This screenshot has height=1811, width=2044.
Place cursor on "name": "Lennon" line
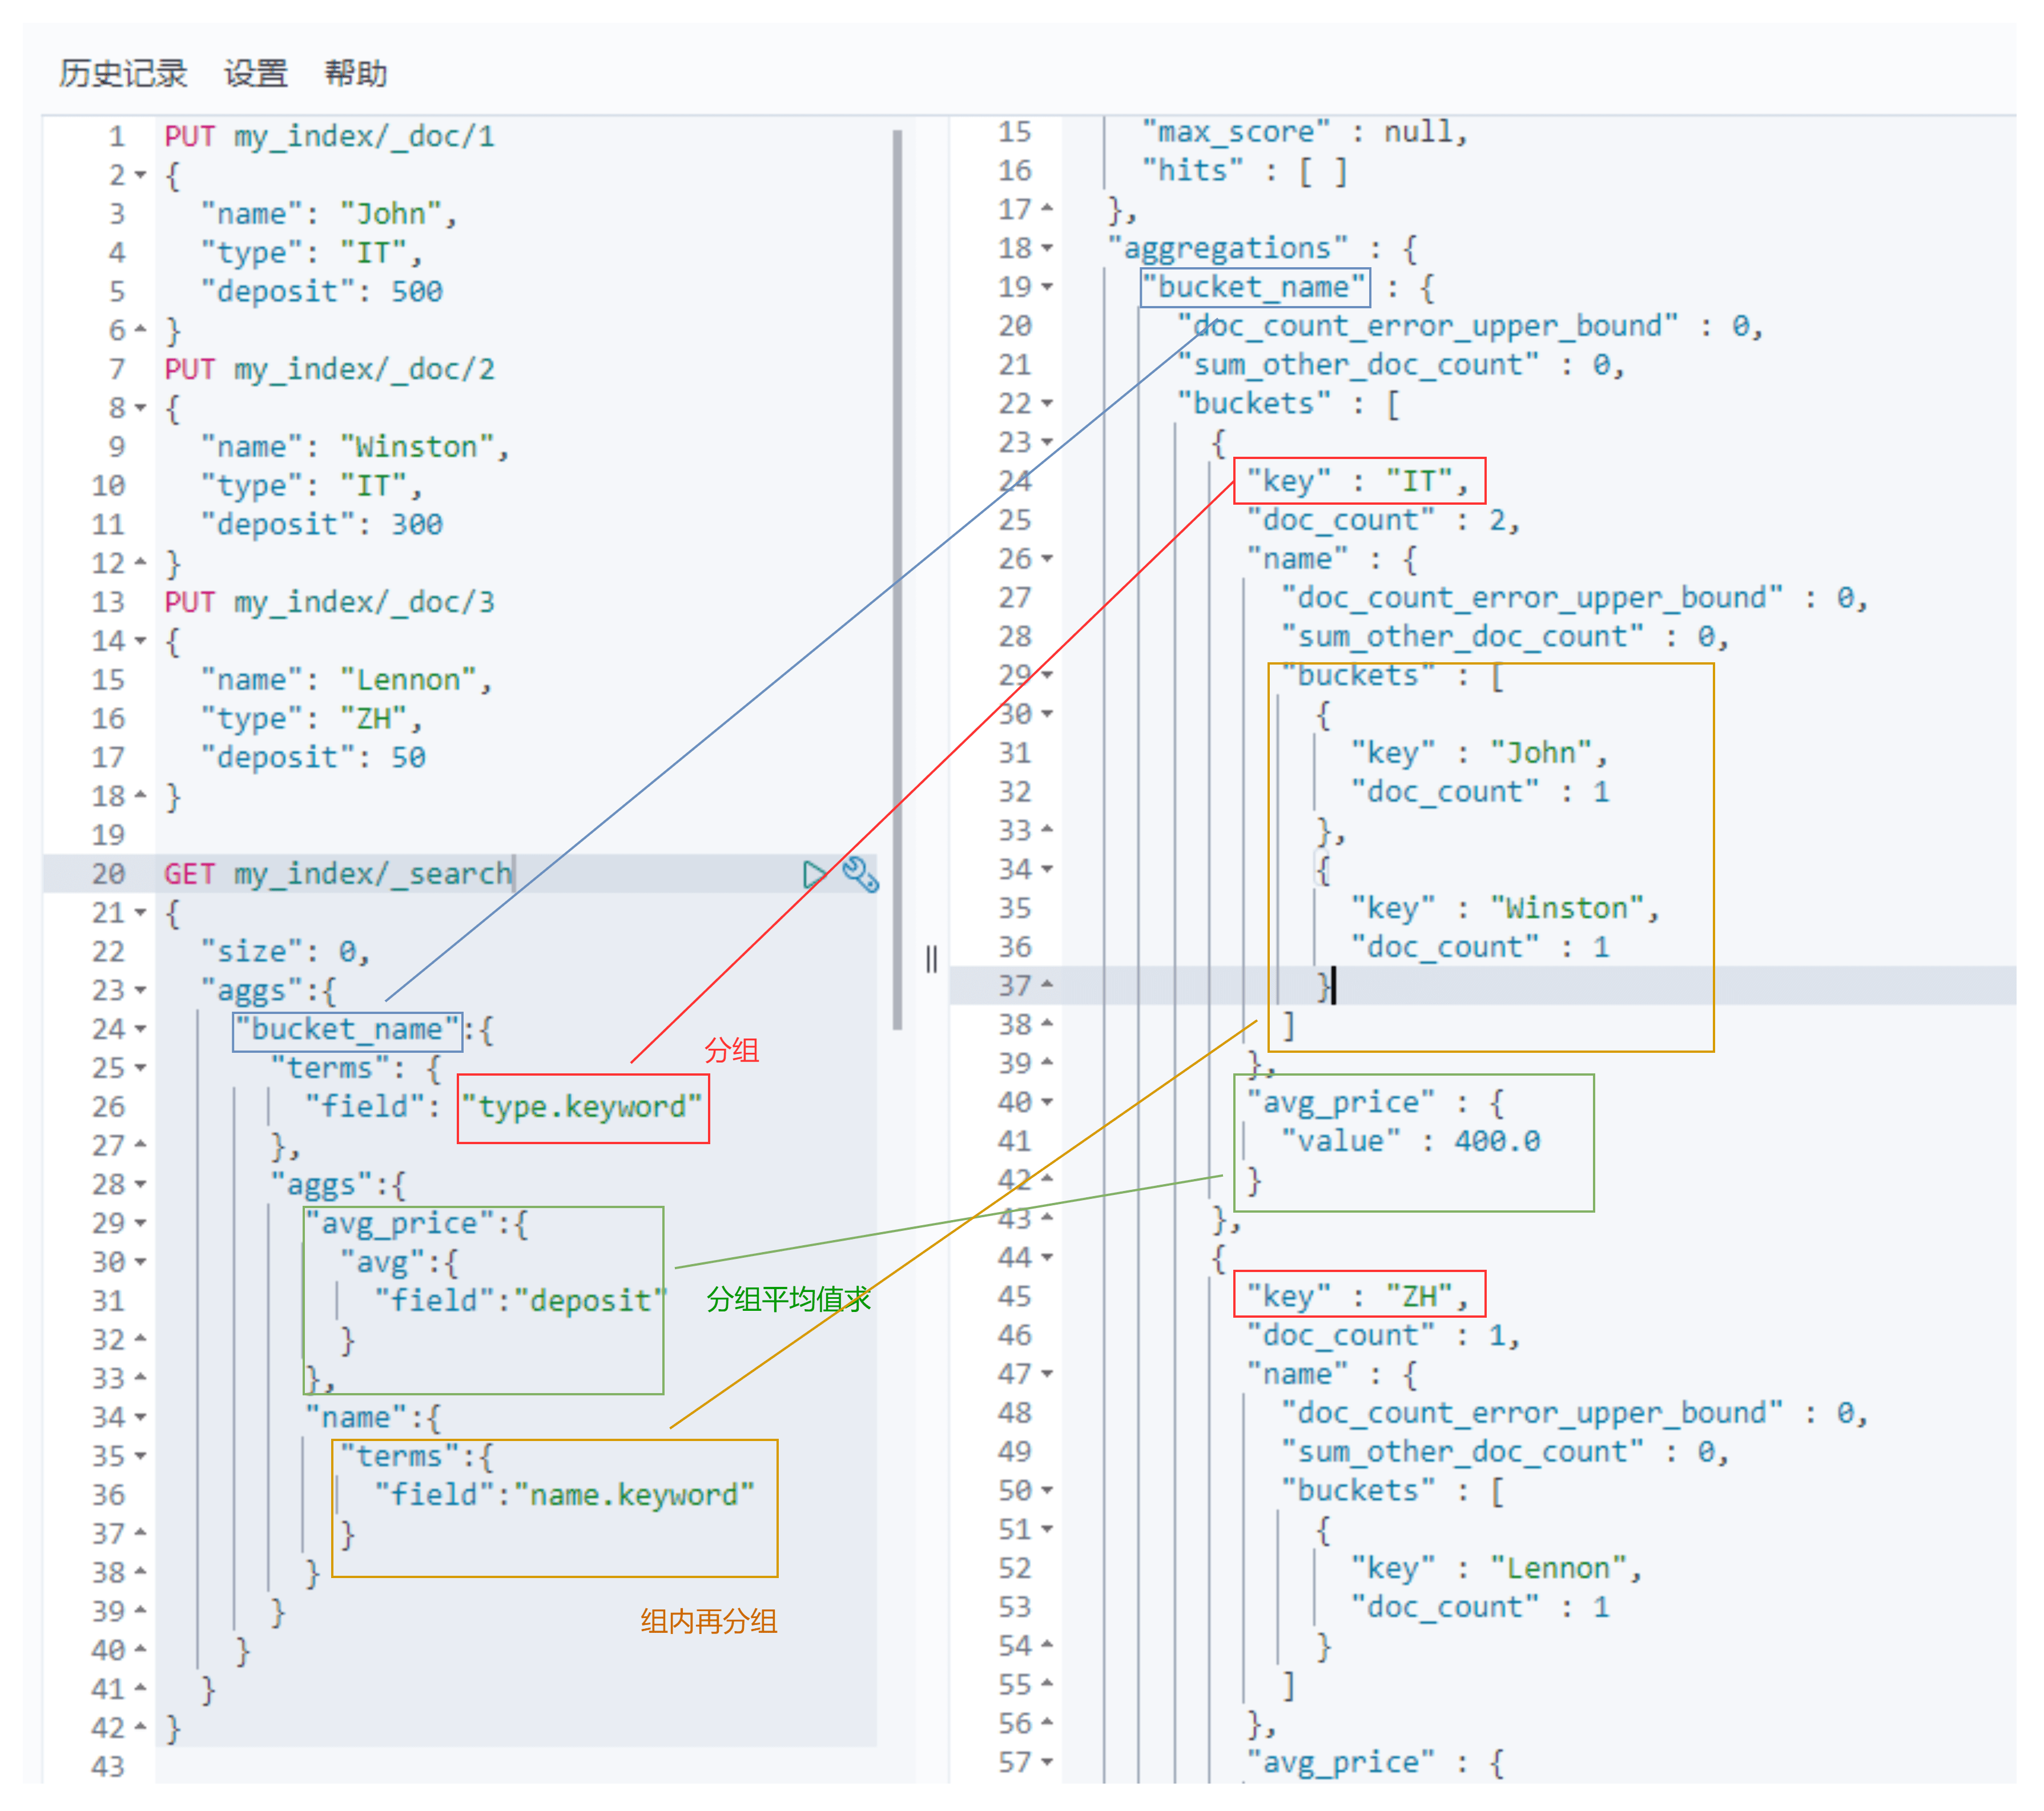pos(347,680)
